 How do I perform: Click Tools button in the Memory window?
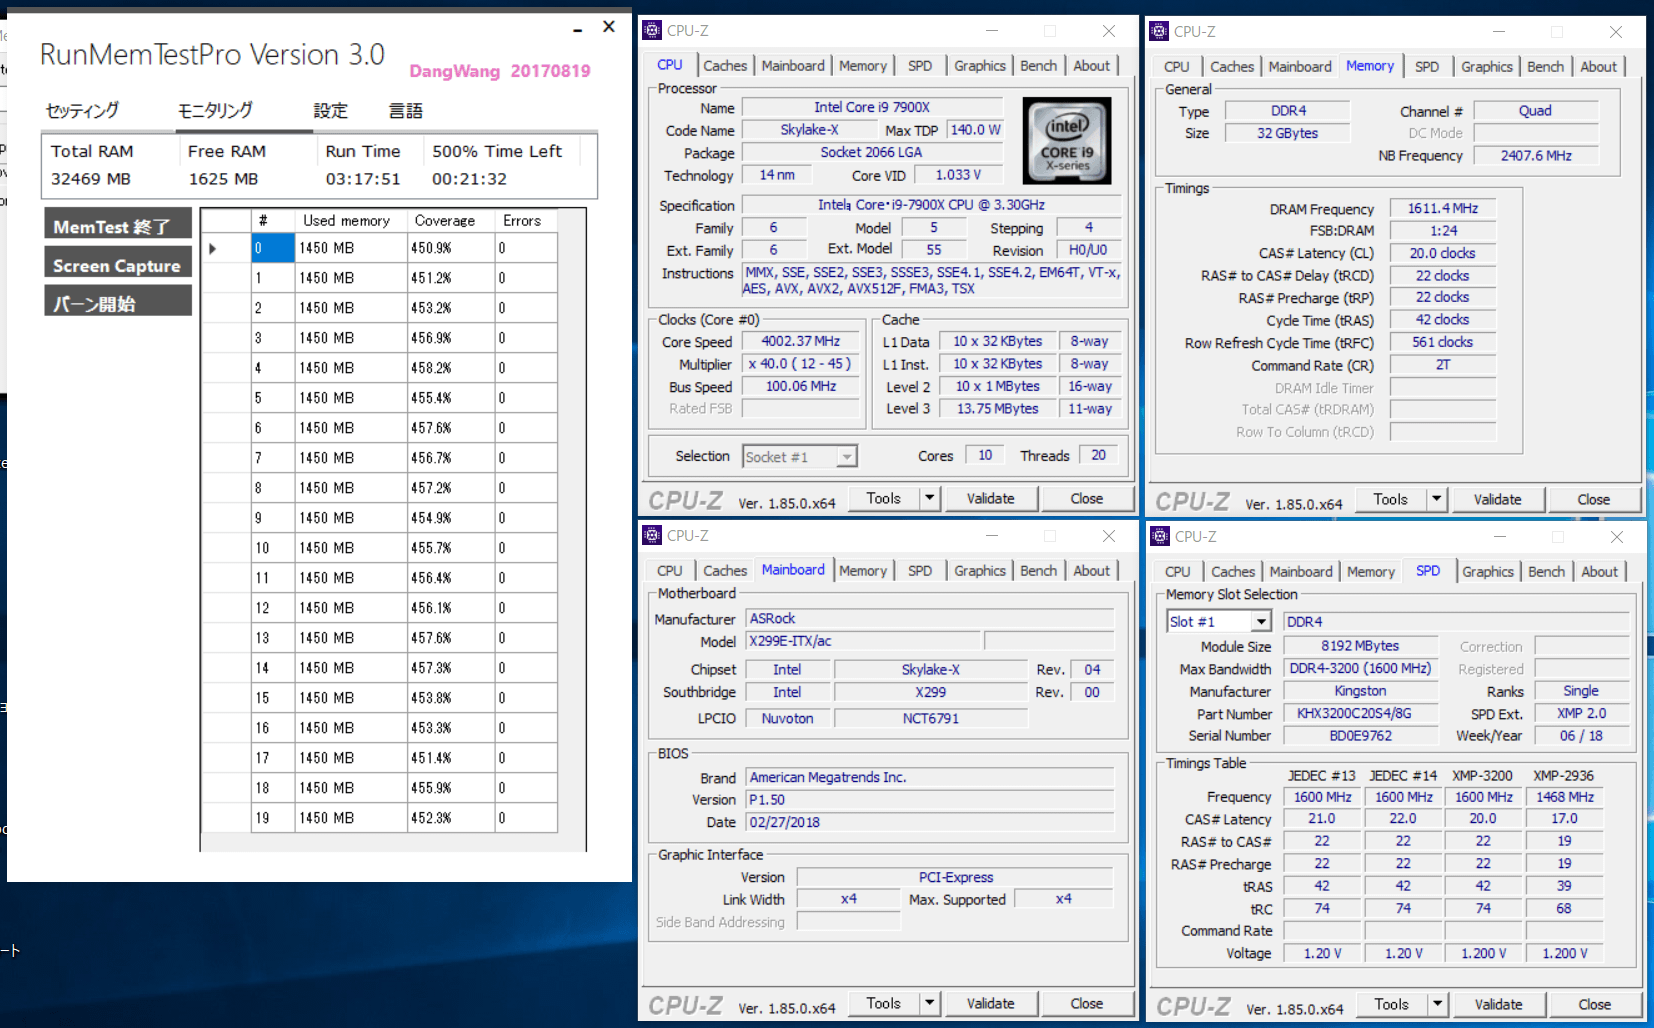(x=1390, y=499)
